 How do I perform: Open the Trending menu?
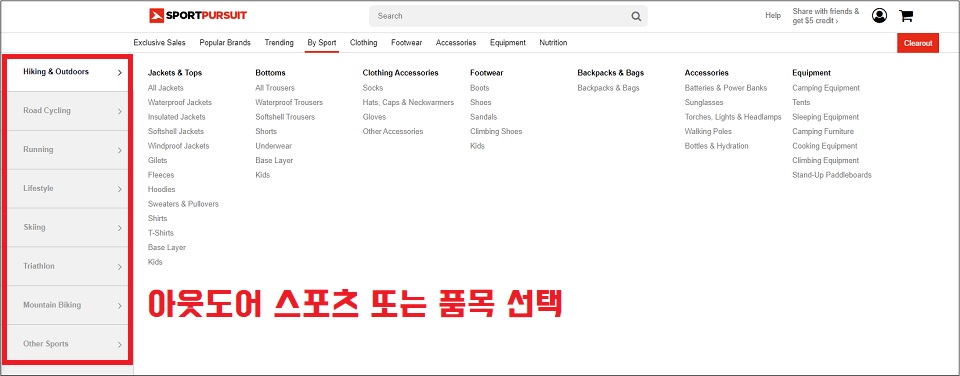click(x=279, y=43)
